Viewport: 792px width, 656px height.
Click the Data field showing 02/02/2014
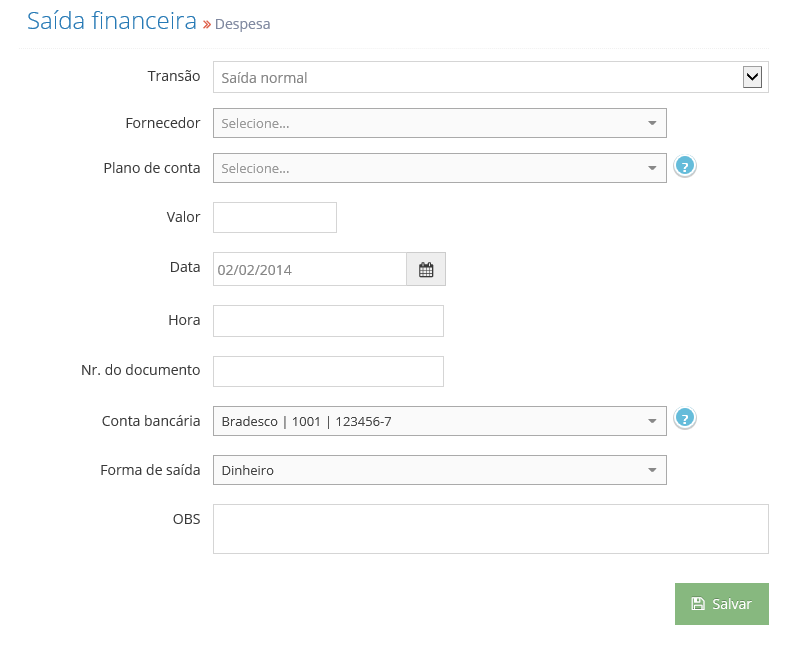click(x=310, y=269)
